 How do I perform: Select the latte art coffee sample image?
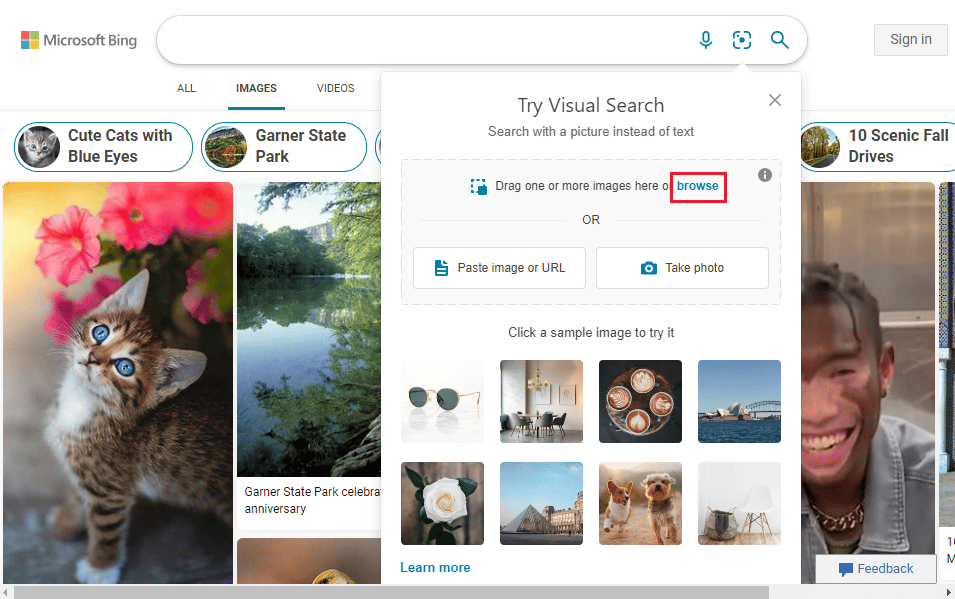tap(640, 402)
